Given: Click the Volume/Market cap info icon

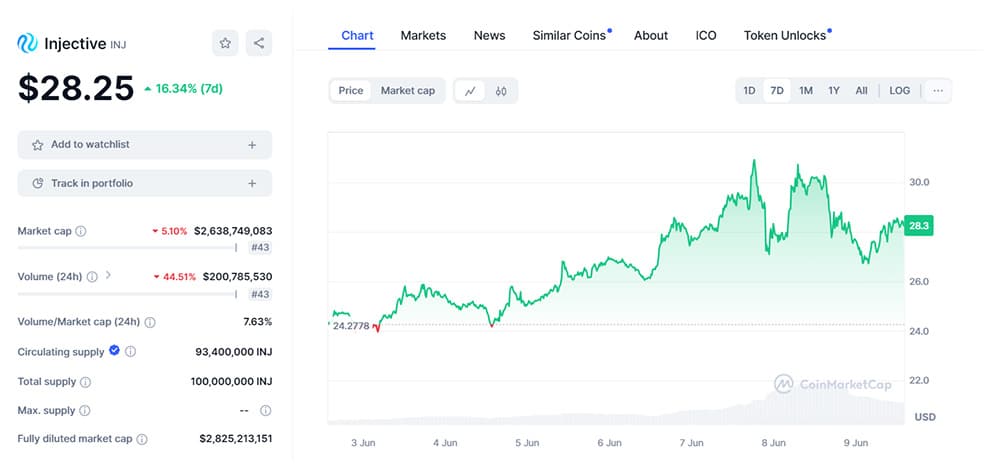Looking at the screenshot, I should point(150,322).
